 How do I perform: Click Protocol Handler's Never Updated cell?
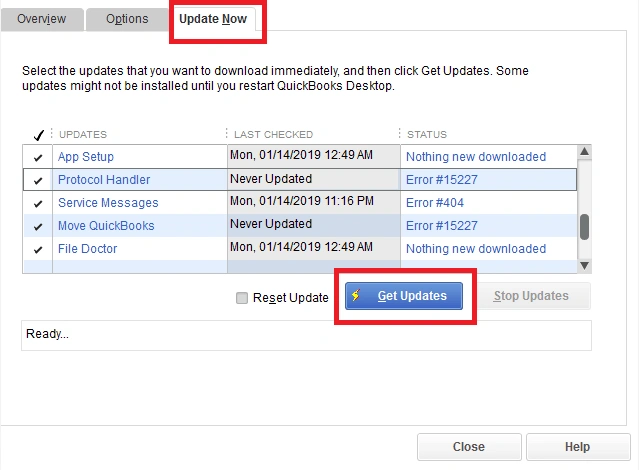click(314, 179)
